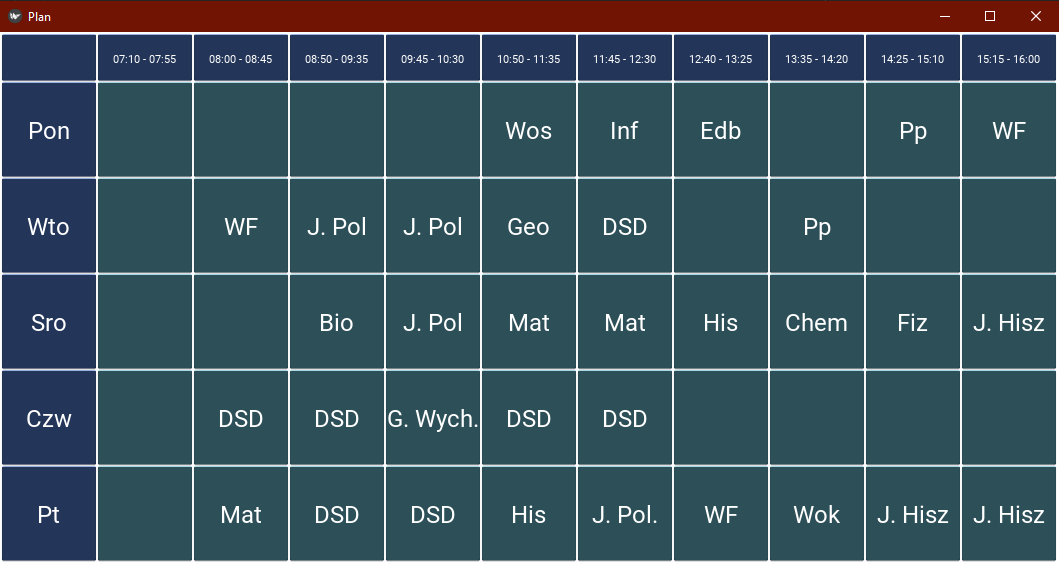Select the Friday Wok lesson
This screenshot has height=562, width=1059.
pyautogui.click(x=817, y=513)
